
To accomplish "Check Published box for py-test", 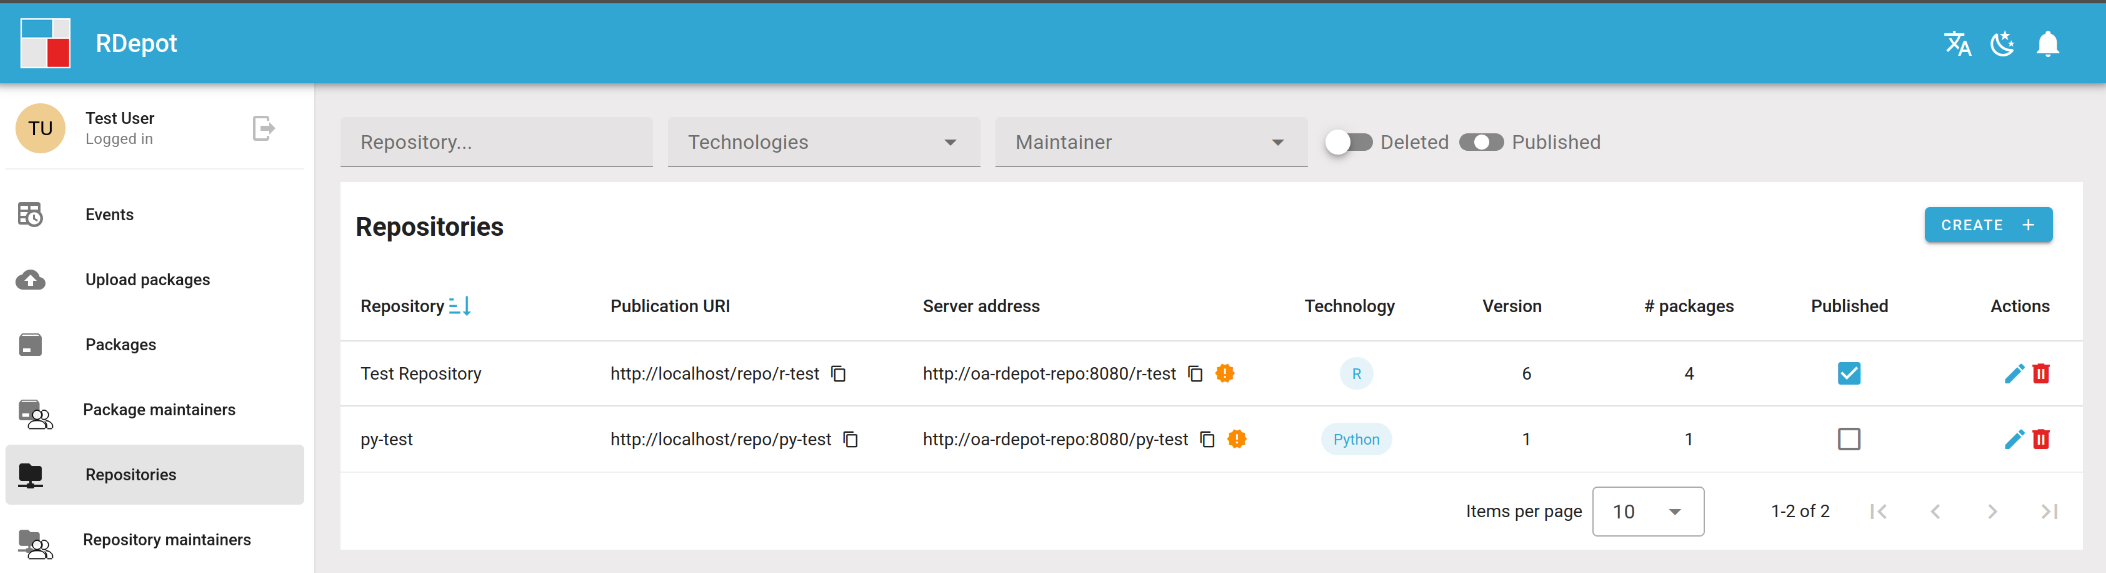I will point(1849,439).
